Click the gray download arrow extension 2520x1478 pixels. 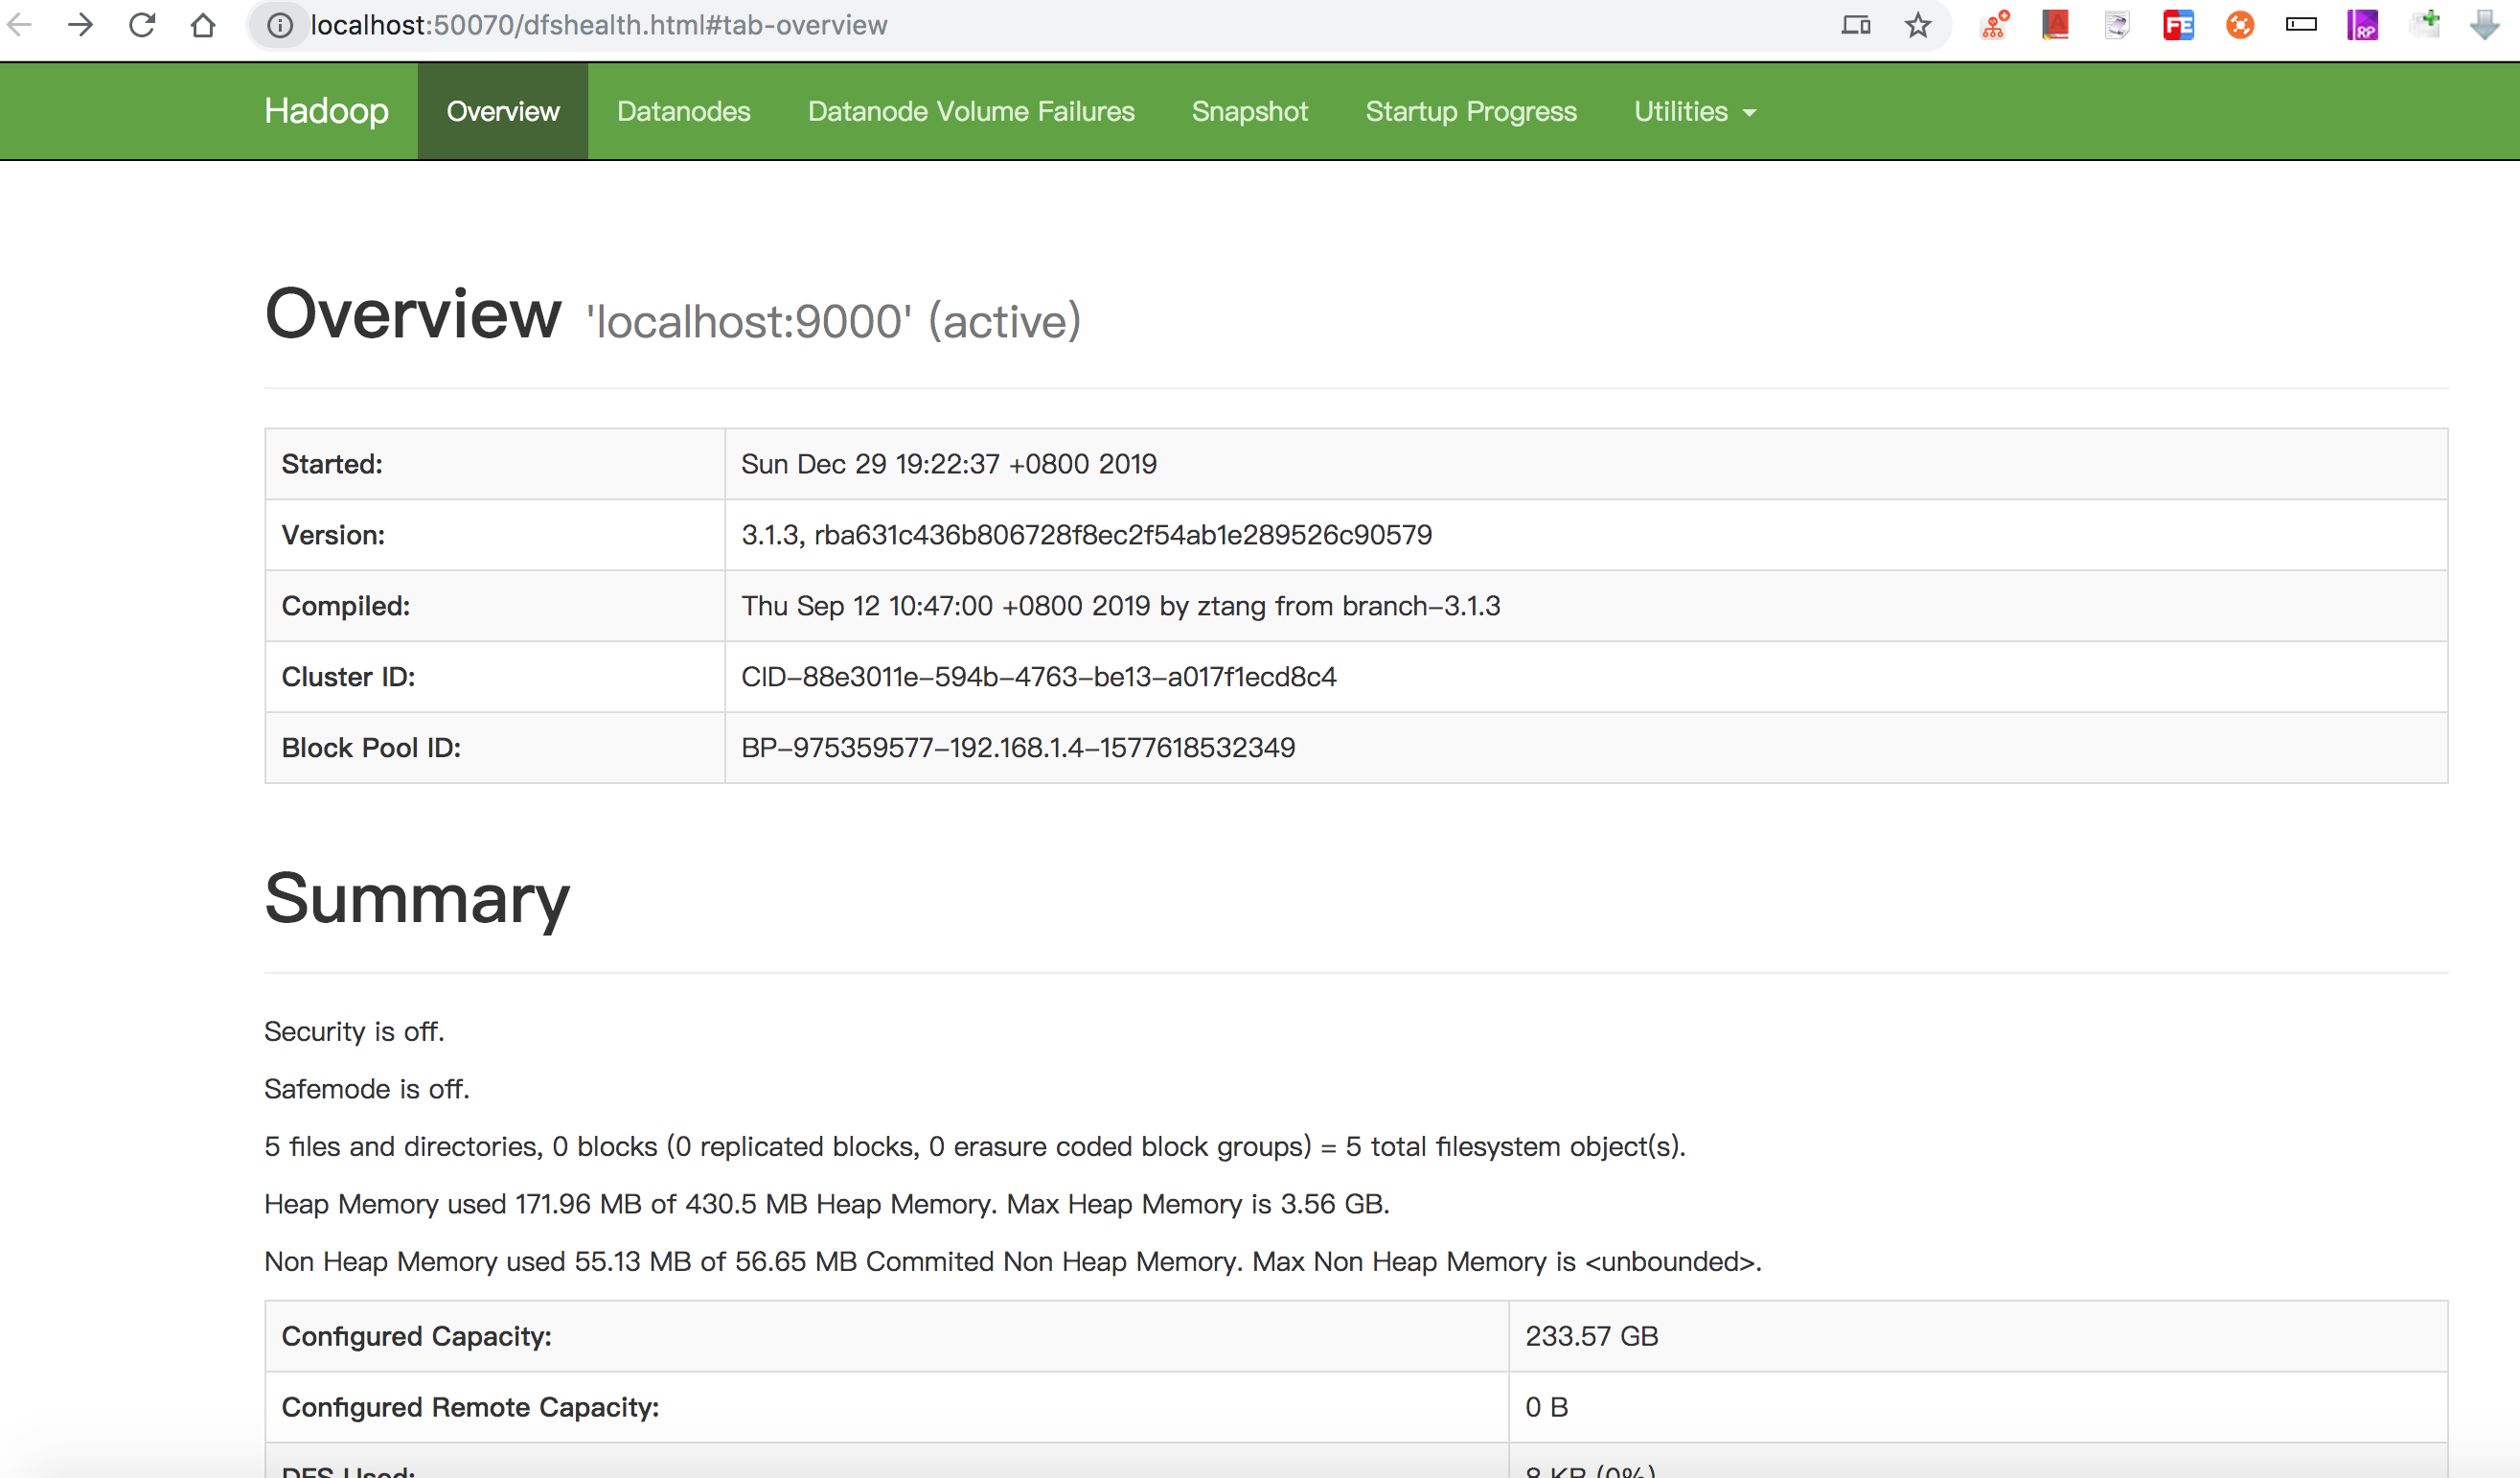(2484, 25)
